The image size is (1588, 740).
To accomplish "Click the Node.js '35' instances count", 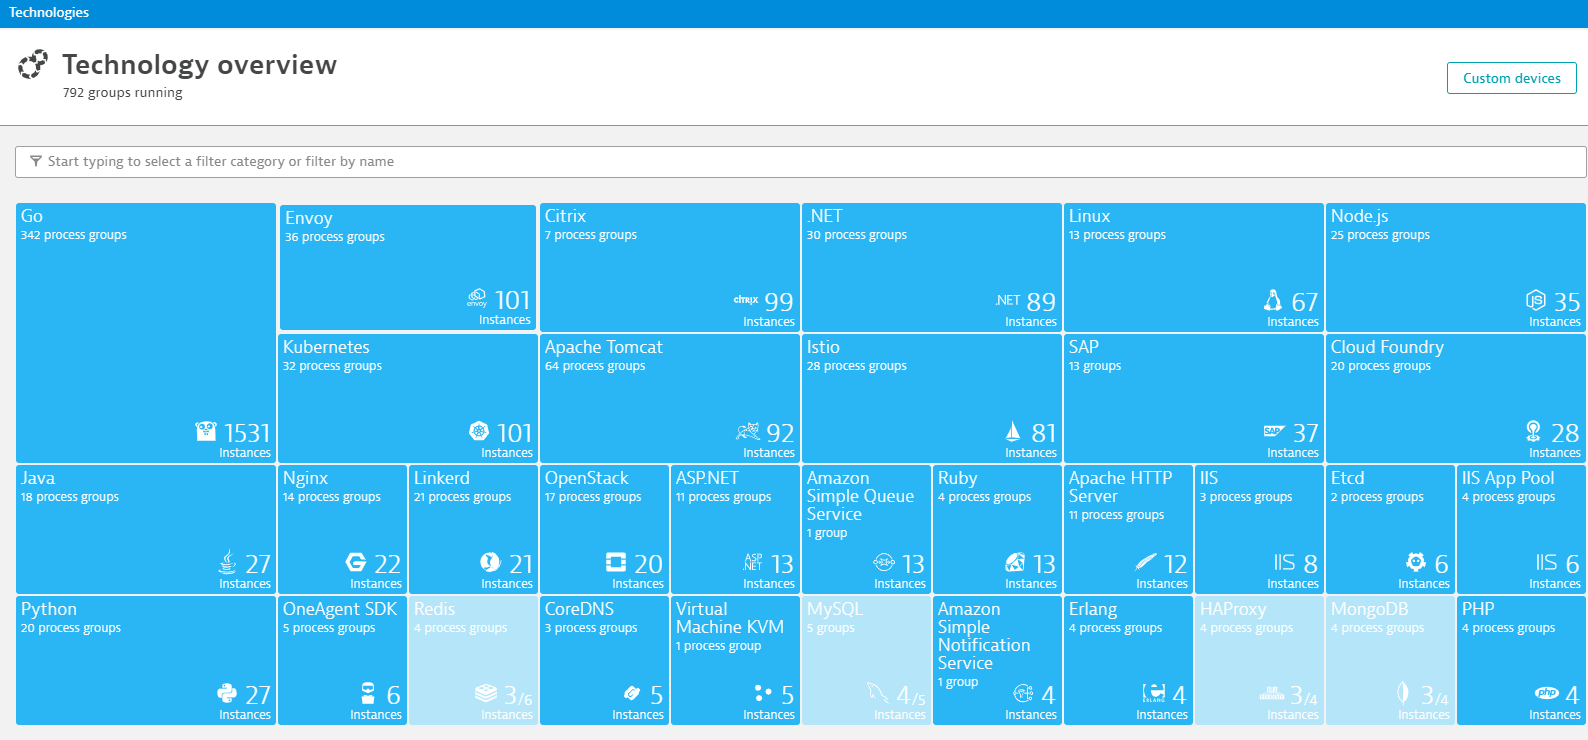I will pos(1567,301).
